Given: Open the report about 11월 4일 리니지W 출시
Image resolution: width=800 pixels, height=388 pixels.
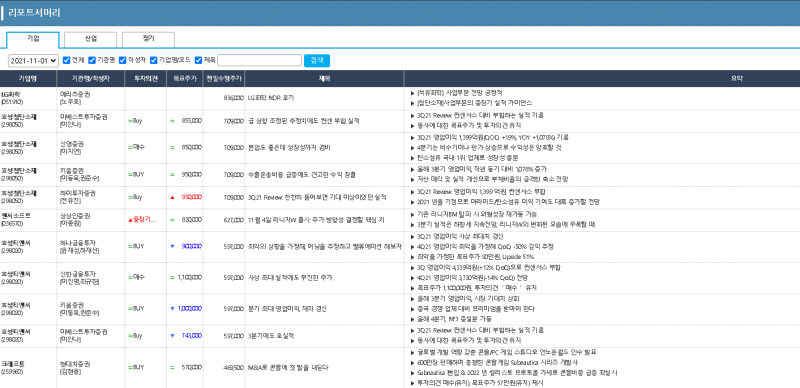Looking at the screenshot, I should click(x=316, y=220).
